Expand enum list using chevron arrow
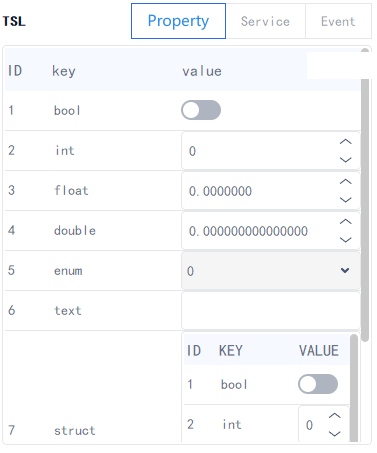 345,270
